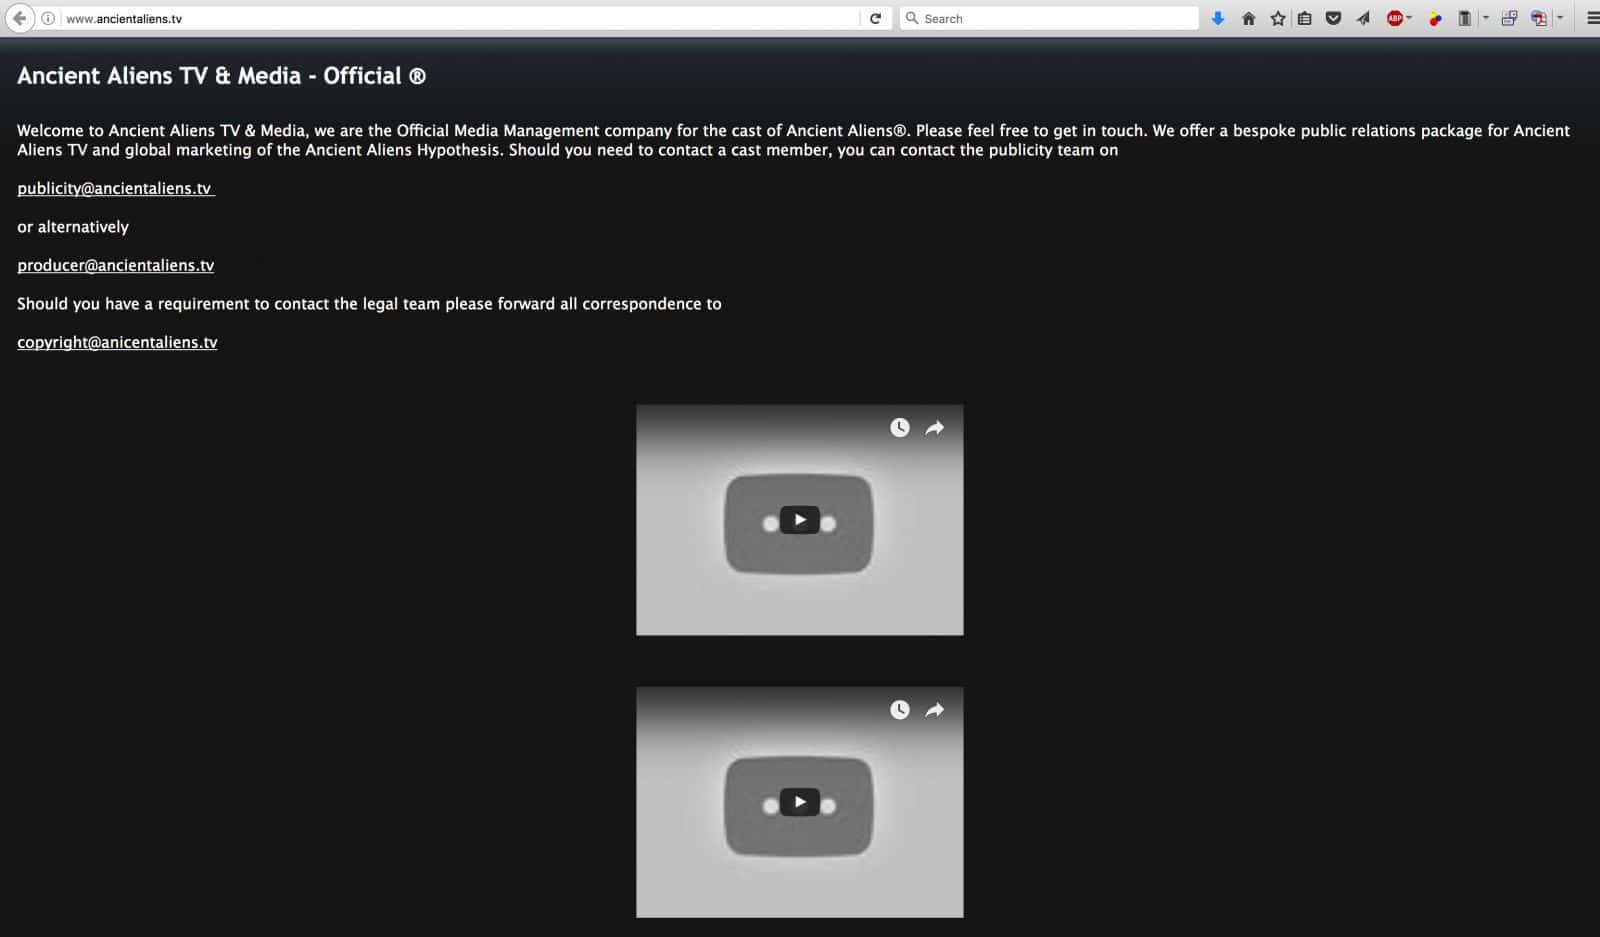Expand the trash can extension dropdown arrow

(1485, 18)
